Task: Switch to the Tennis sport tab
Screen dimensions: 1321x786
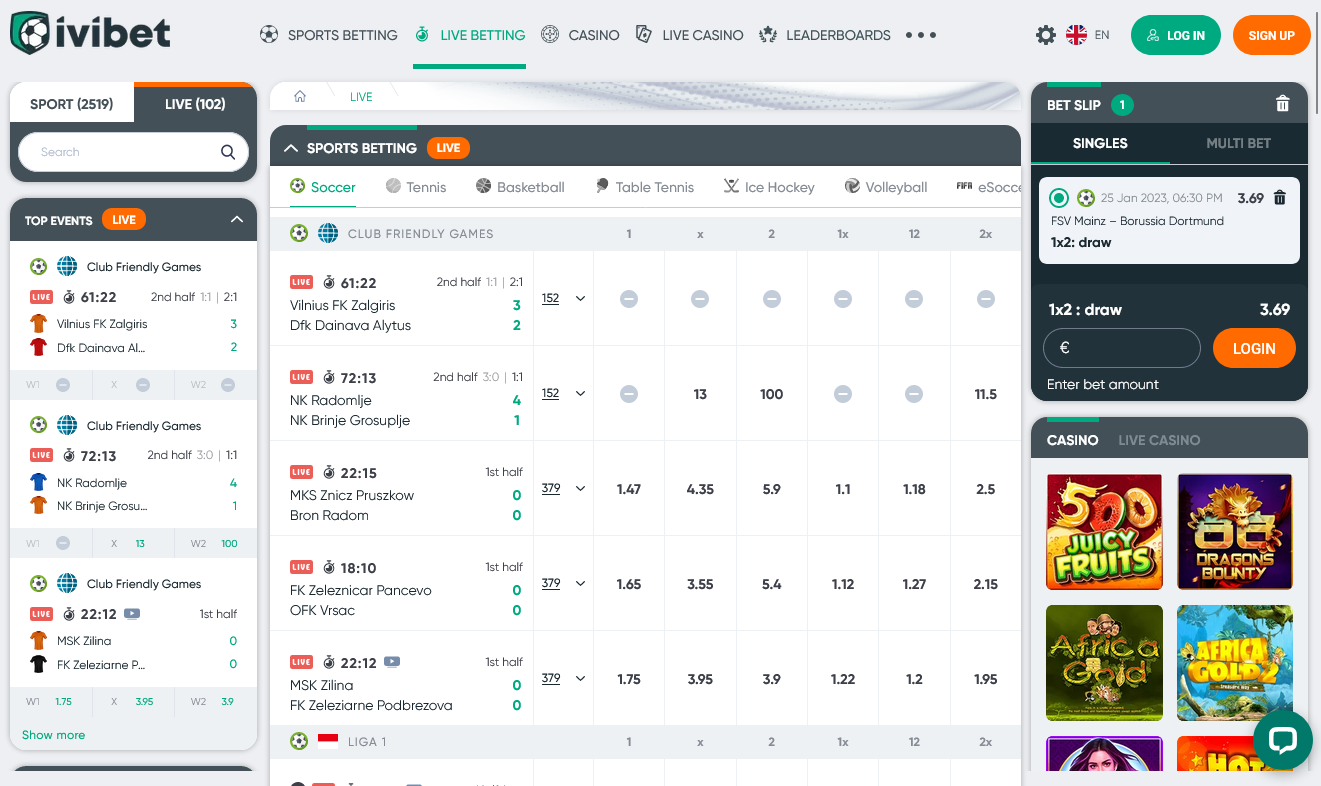Action: [x=415, y=187]
